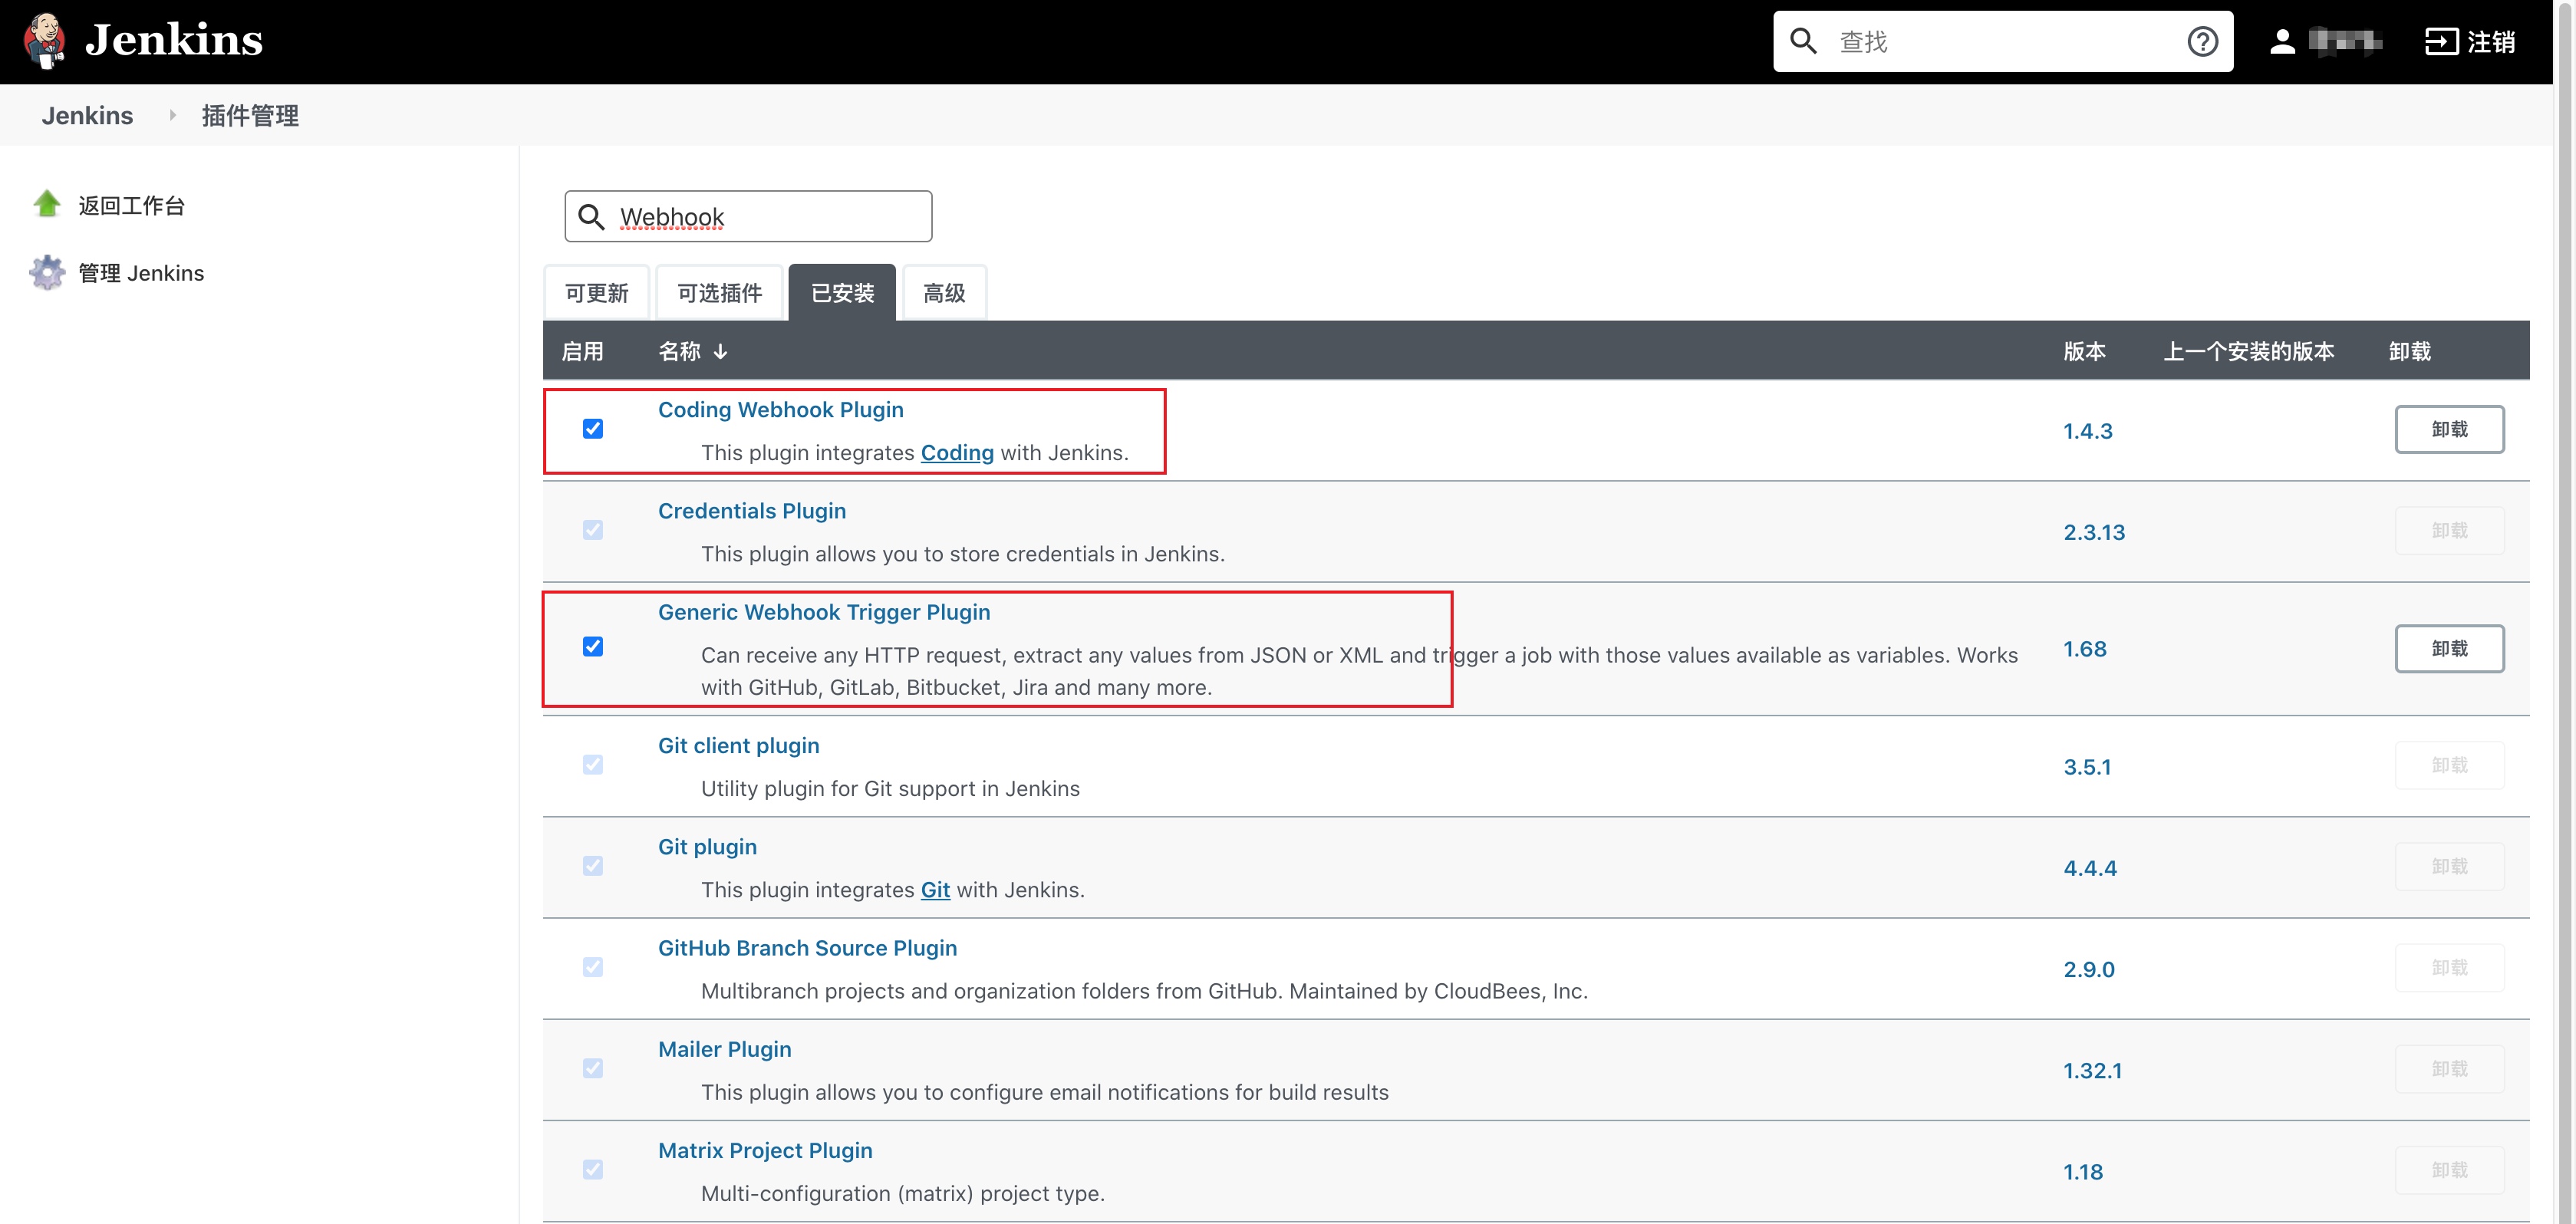Open the 可选插件 available plugins tab
2576x1224 pixels.
(719, 293)
